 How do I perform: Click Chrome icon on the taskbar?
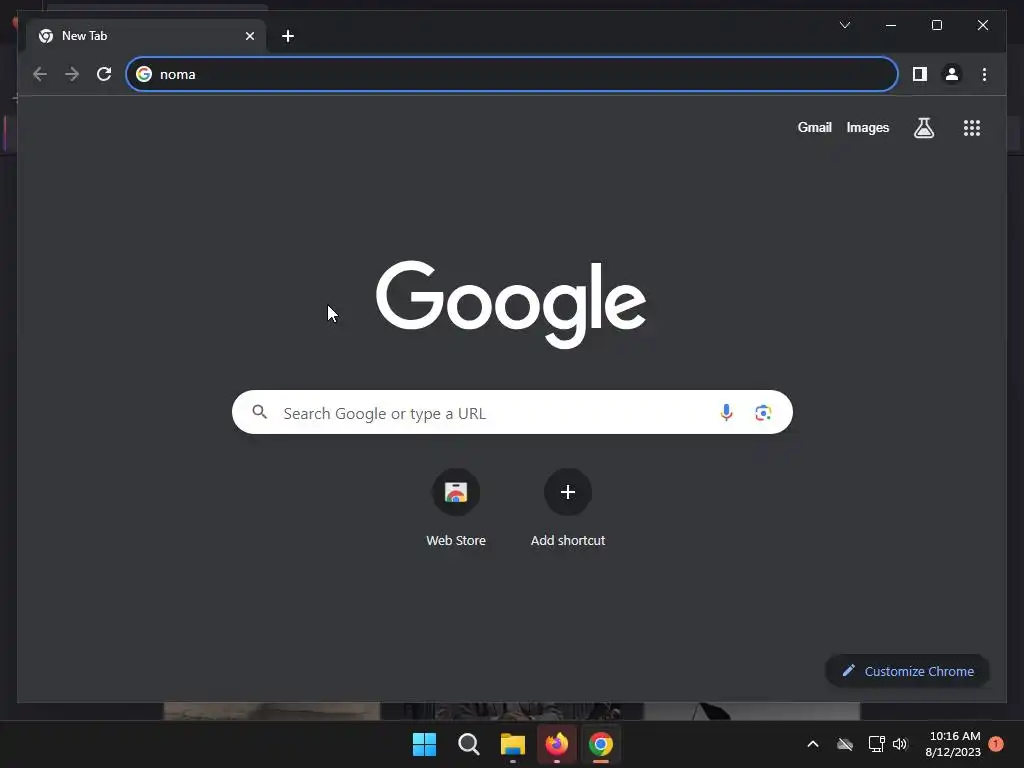[x=600, y=744]
